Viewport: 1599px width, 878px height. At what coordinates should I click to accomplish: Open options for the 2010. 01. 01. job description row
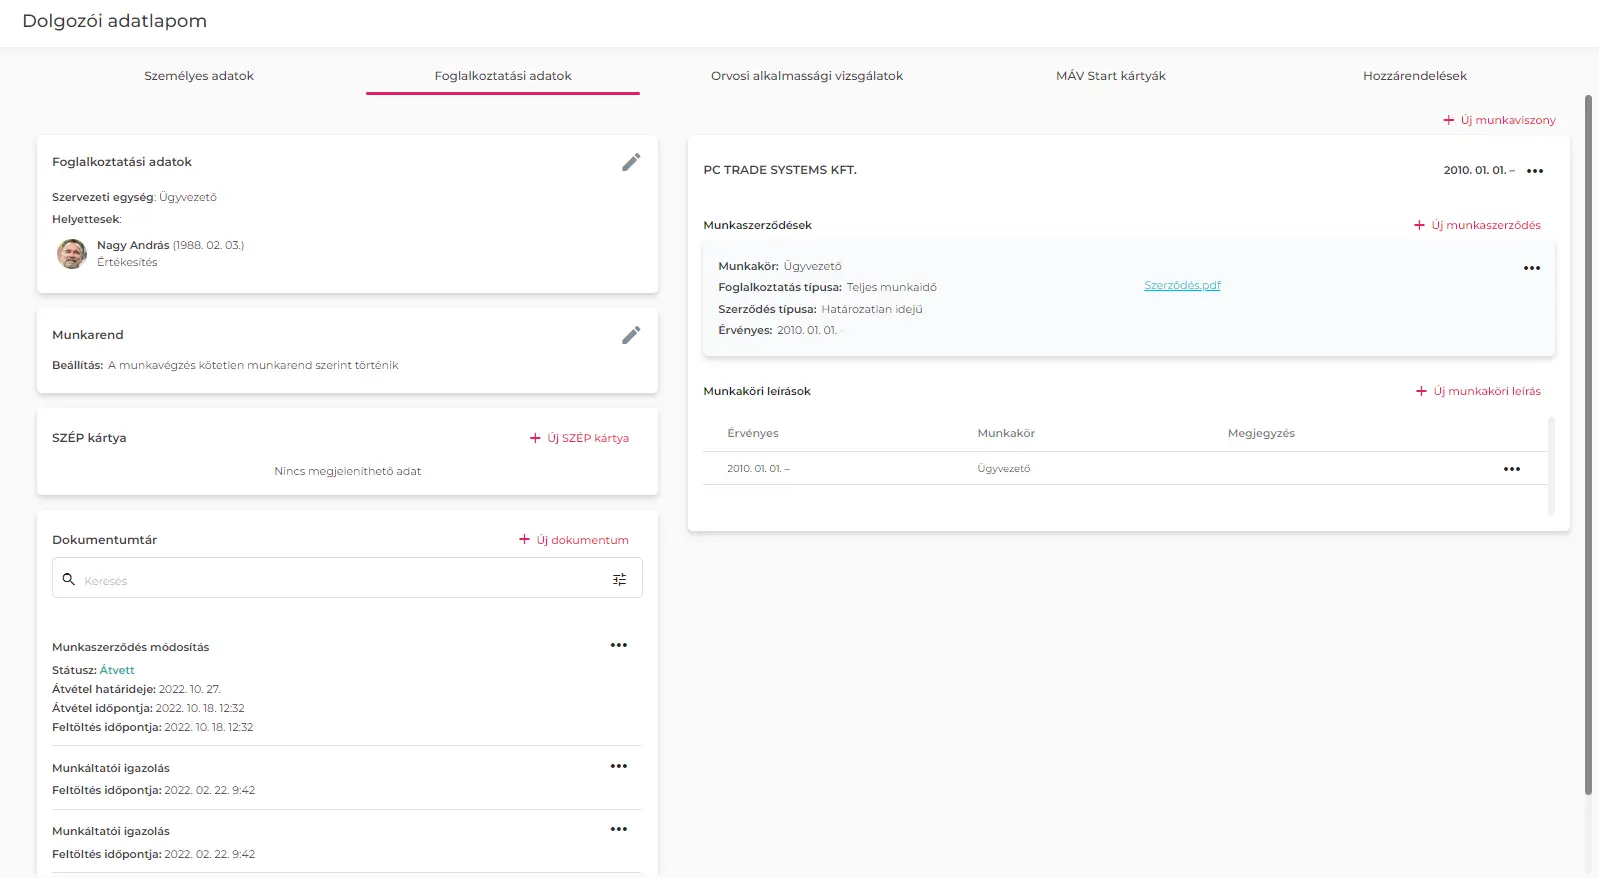coord(1511,469)
